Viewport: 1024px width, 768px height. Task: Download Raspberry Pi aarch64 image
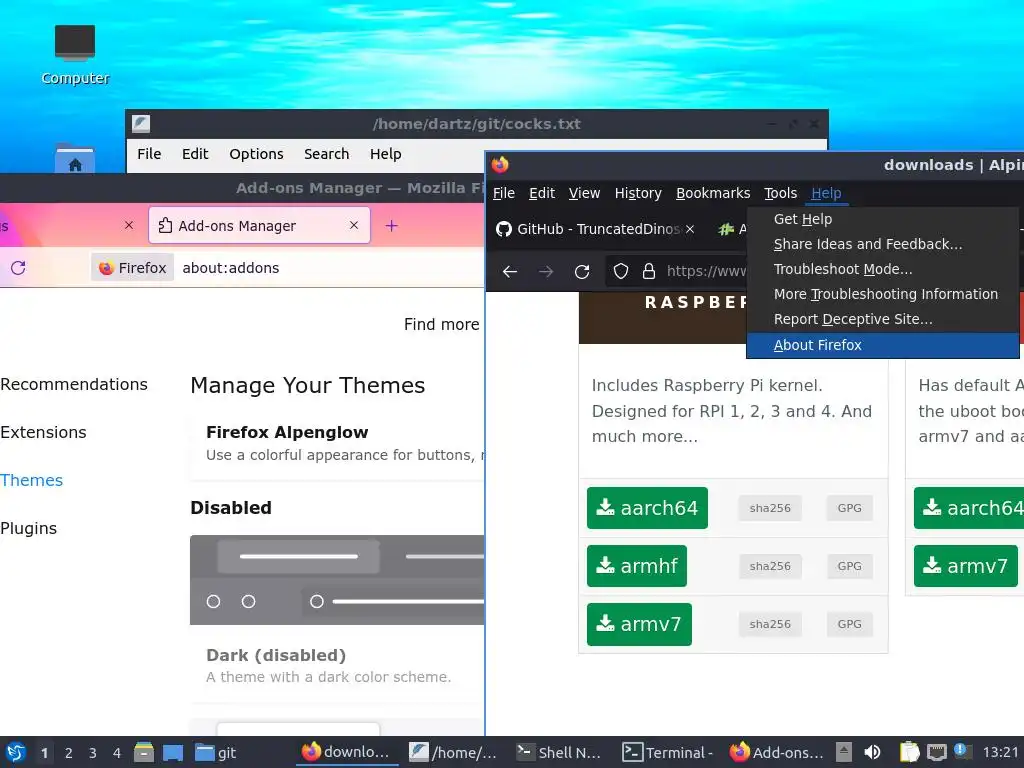point(647,508)
